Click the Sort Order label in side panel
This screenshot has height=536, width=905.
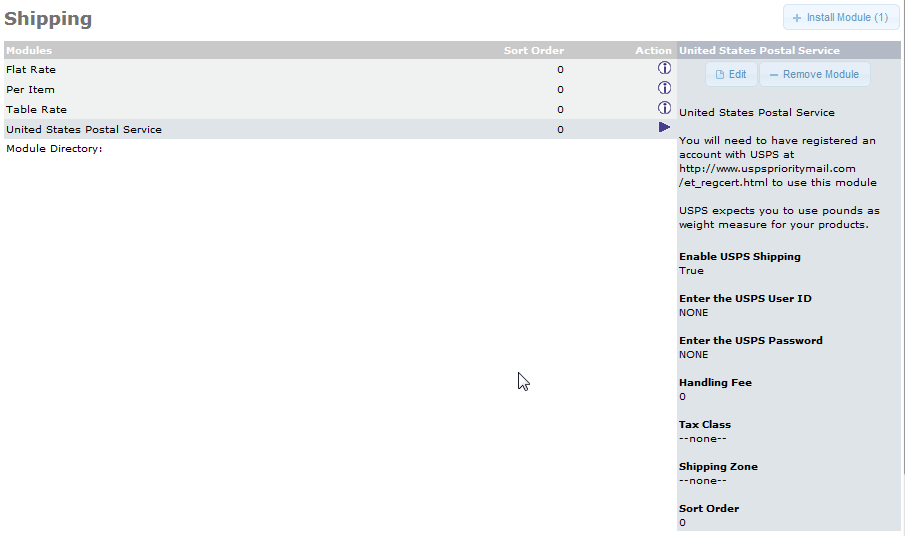point(709,509)
